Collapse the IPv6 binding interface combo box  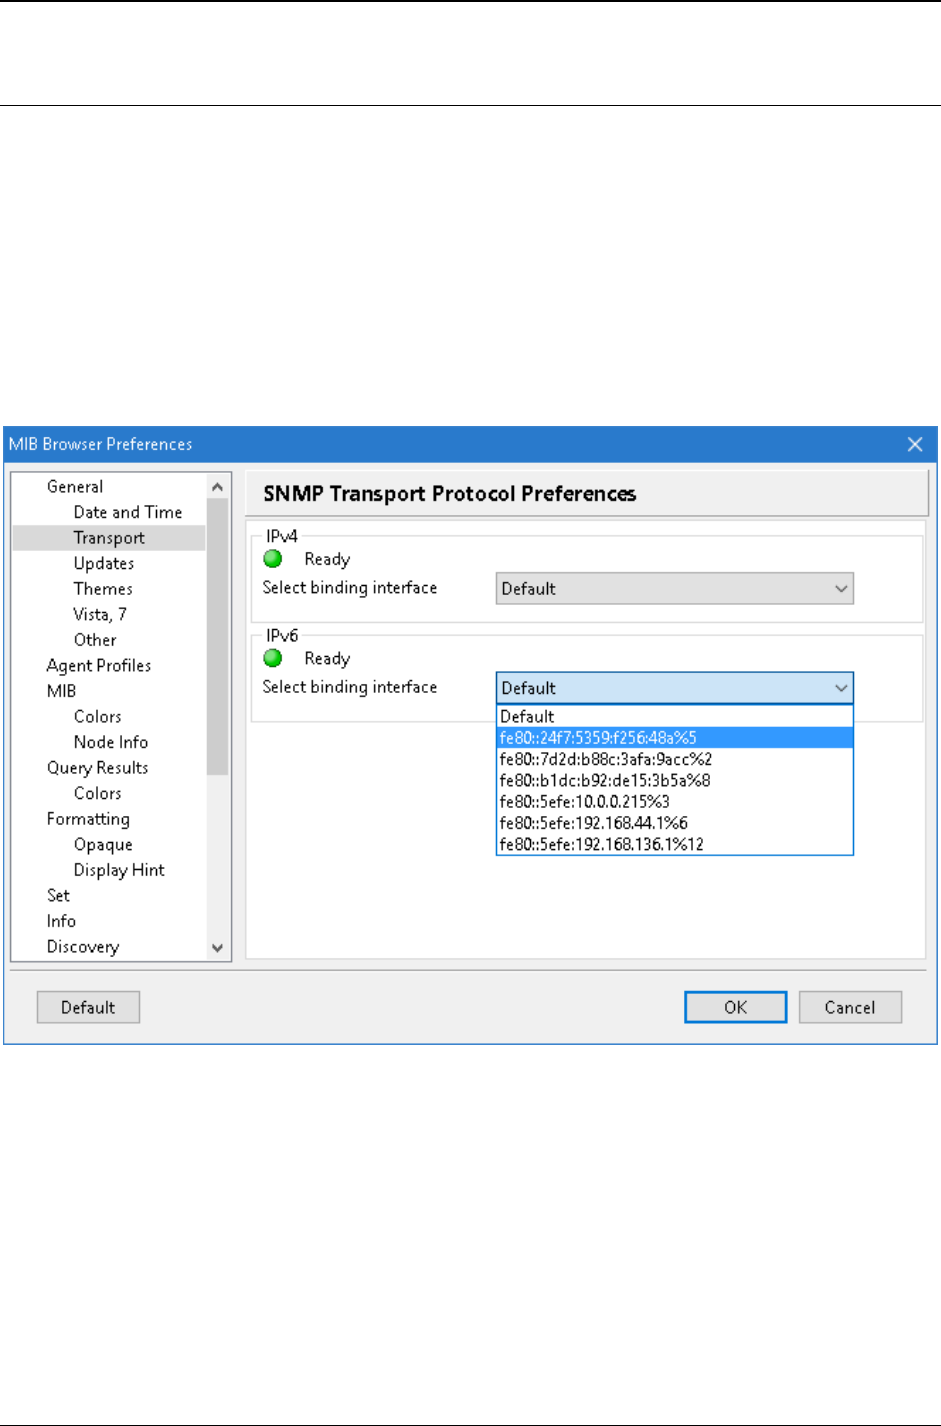point(675,688)
